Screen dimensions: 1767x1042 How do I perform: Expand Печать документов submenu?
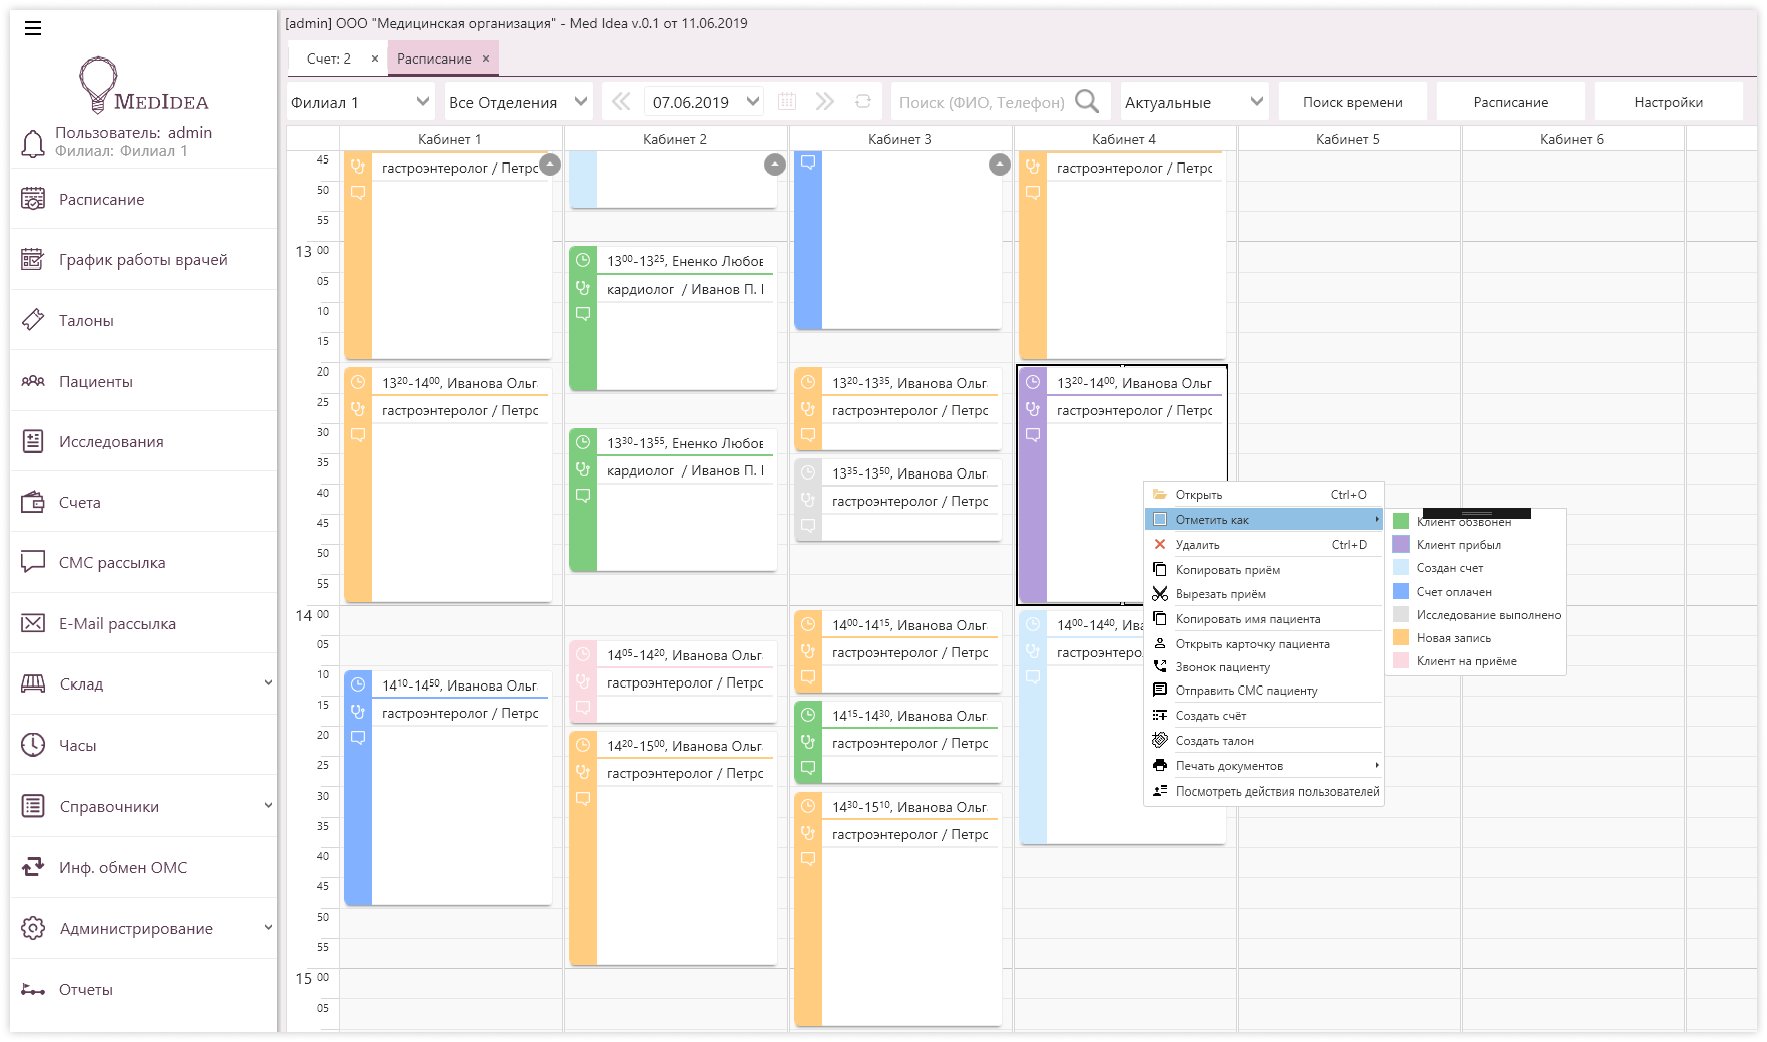click(x=1264, y=766)
